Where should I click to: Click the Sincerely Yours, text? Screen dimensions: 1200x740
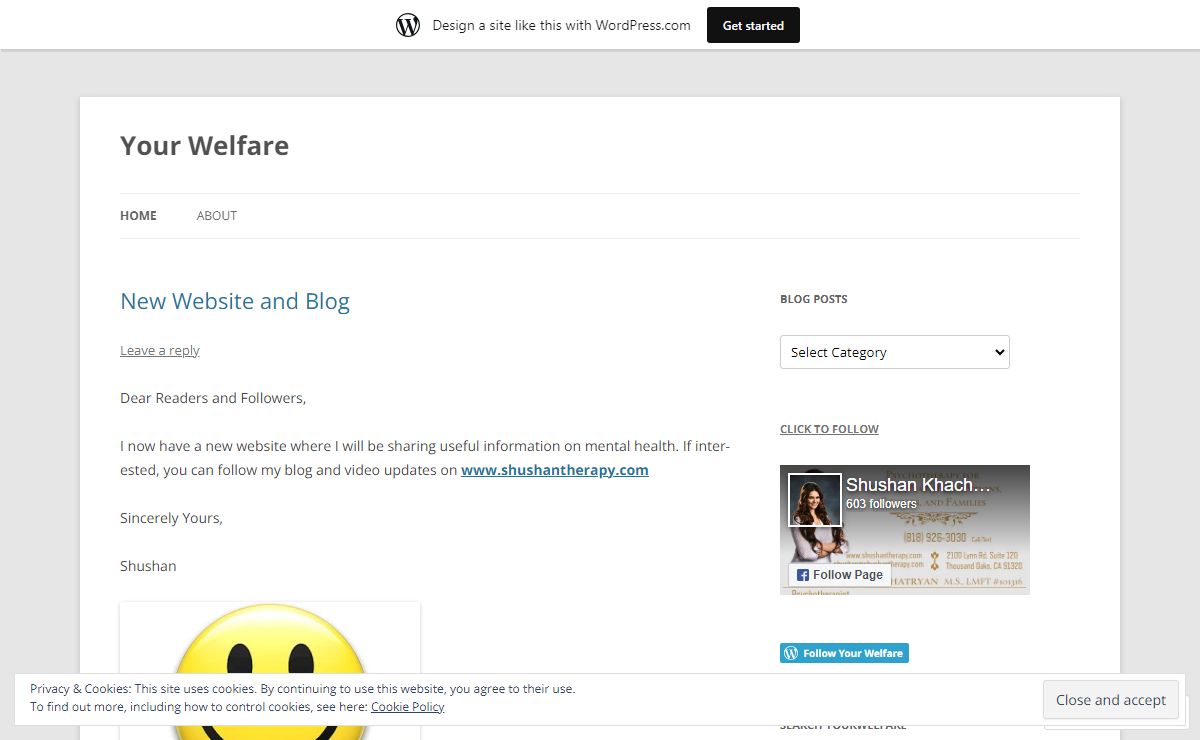[171, 518]
